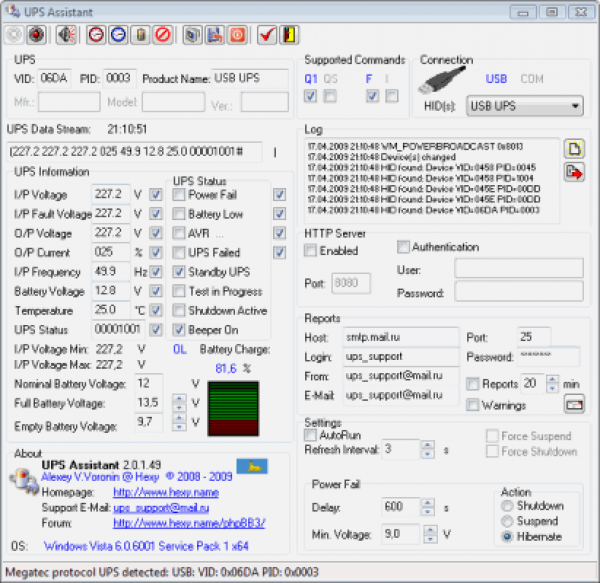Increase the Full Battery Voltage spinner

coord(178,397)
